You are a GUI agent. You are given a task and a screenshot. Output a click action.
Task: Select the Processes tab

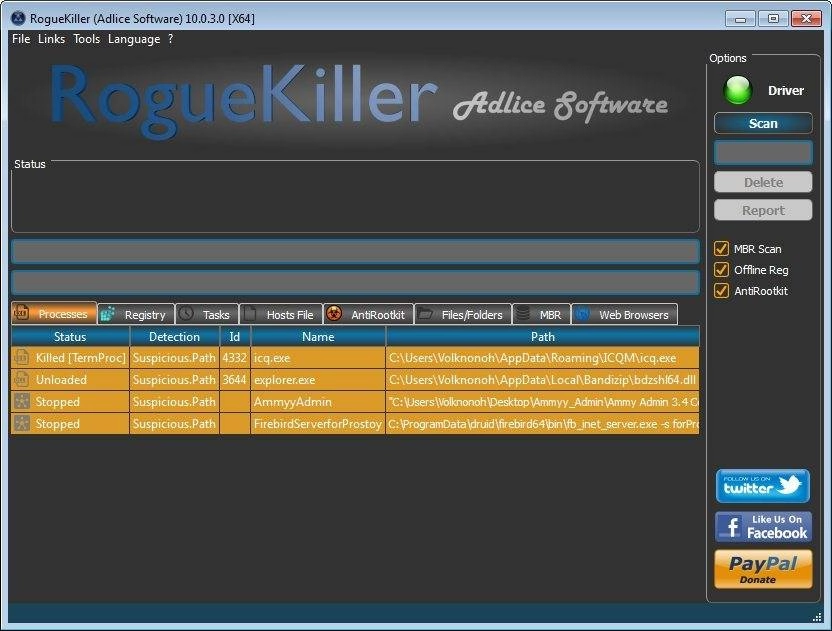pos(54,313)
